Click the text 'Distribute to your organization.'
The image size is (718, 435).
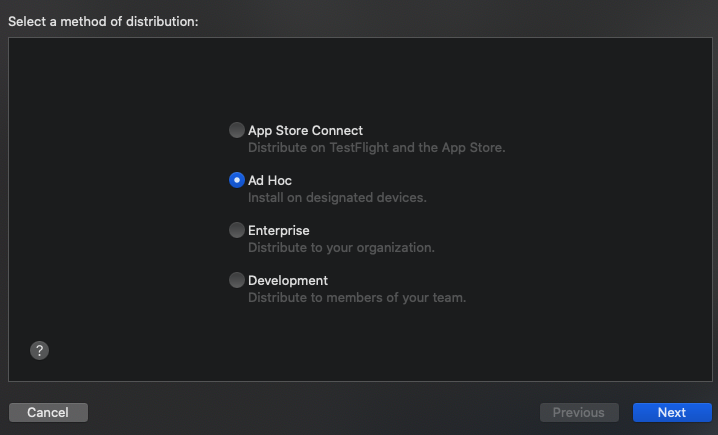coord(341,248)
